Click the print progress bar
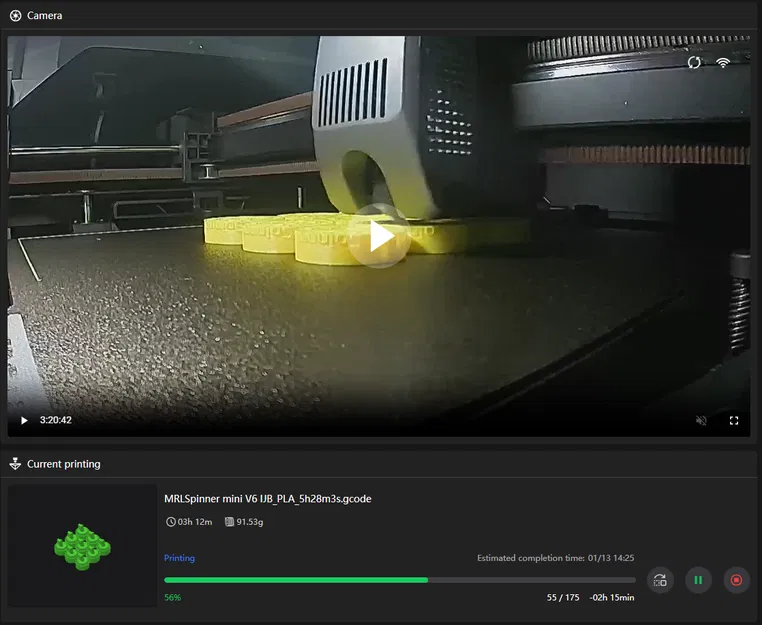762x625 pixels. 399,580
